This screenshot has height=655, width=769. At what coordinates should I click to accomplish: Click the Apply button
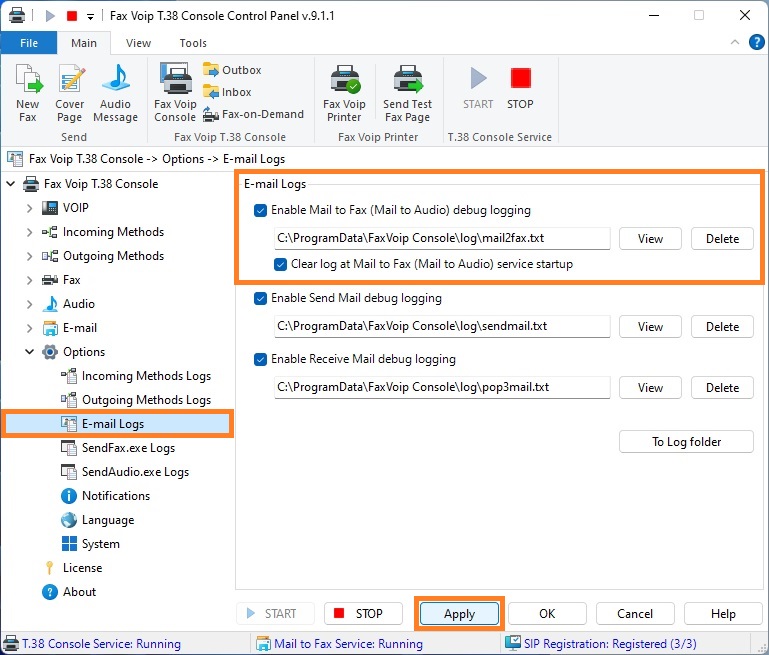tap(460, 614)
